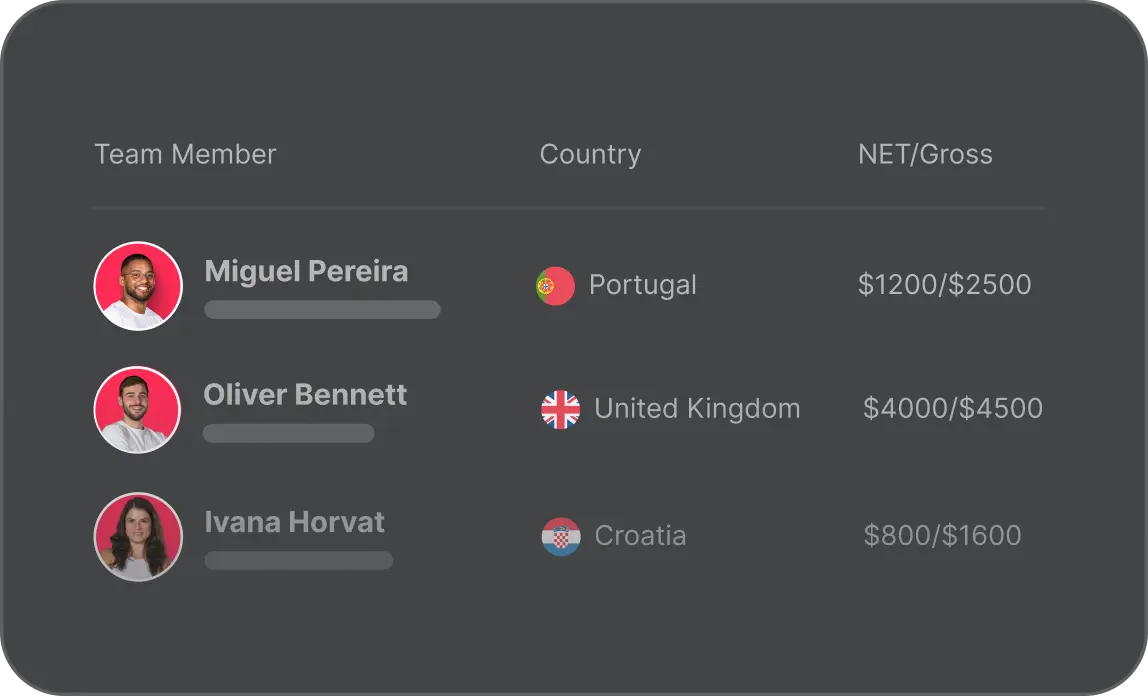Click the Croatia flag icon
Viewport: 1148px width, 696px height.
pyautogui.click(x=560, y=536)
